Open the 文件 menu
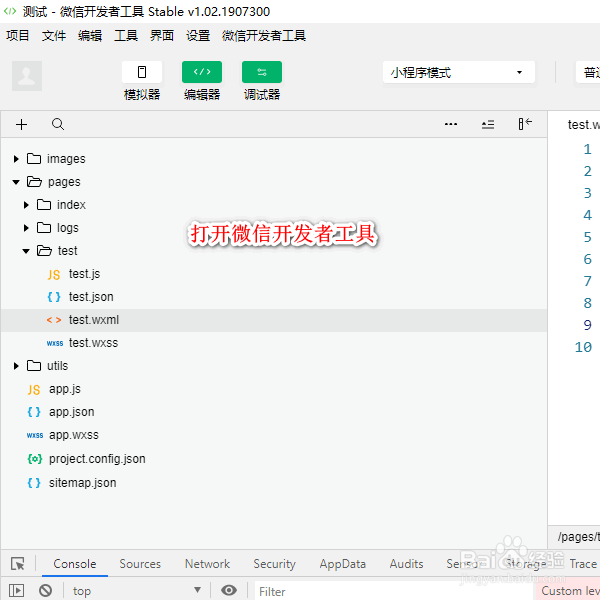Screen dimensions: 600x600 (54, 36)
